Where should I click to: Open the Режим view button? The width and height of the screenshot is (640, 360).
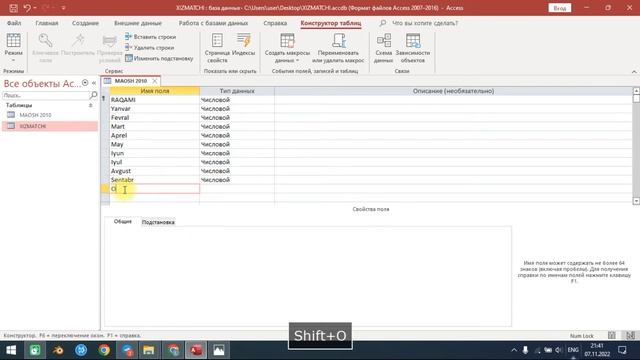pos(13,48)
